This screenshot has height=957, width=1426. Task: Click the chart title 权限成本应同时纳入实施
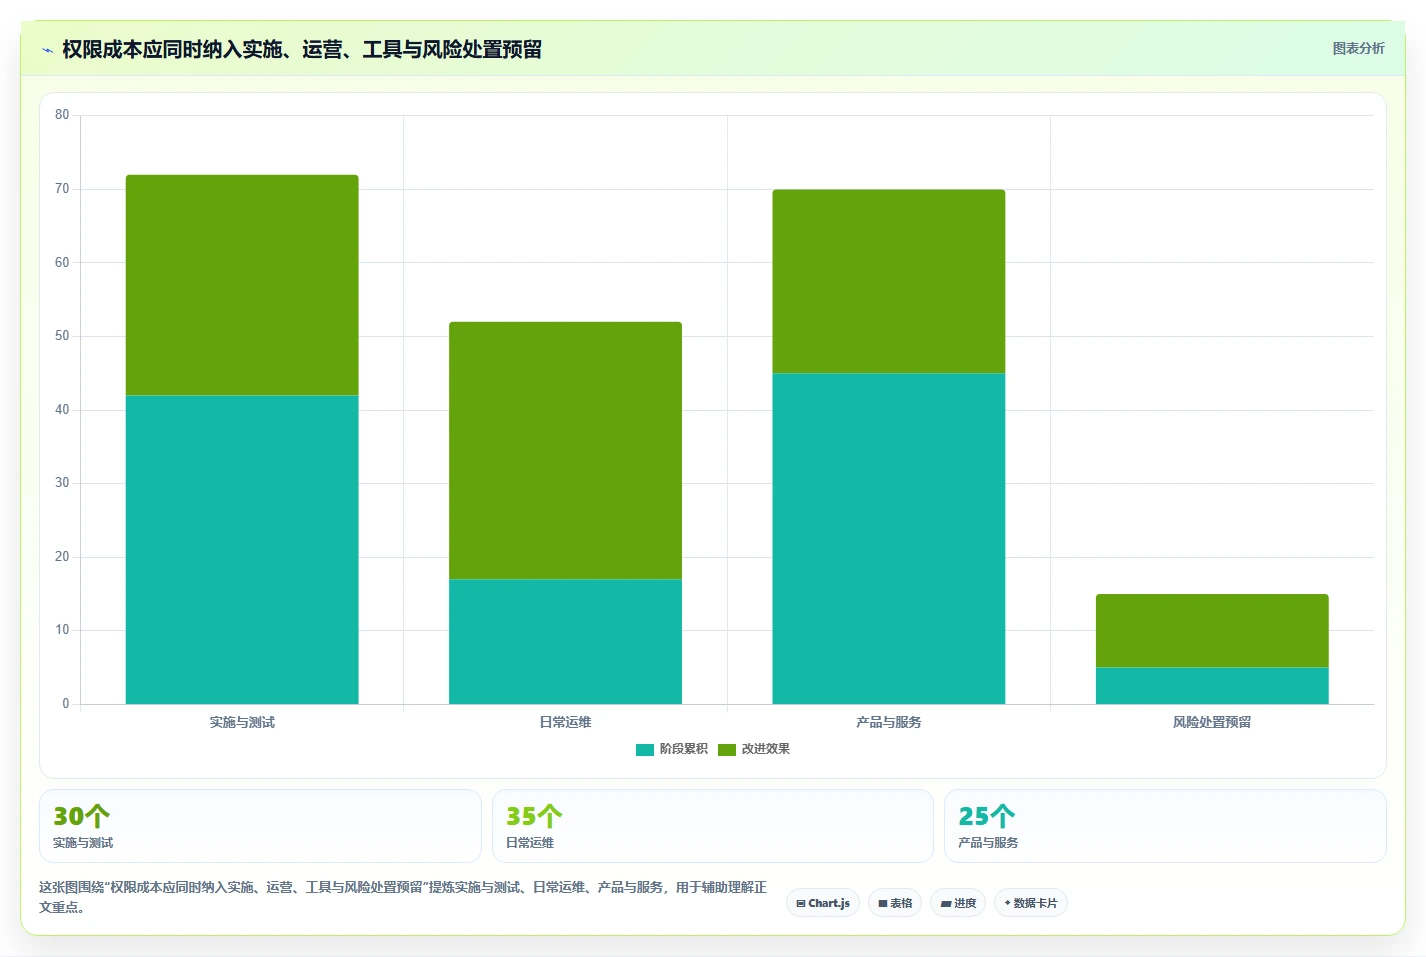coord(302,50)
